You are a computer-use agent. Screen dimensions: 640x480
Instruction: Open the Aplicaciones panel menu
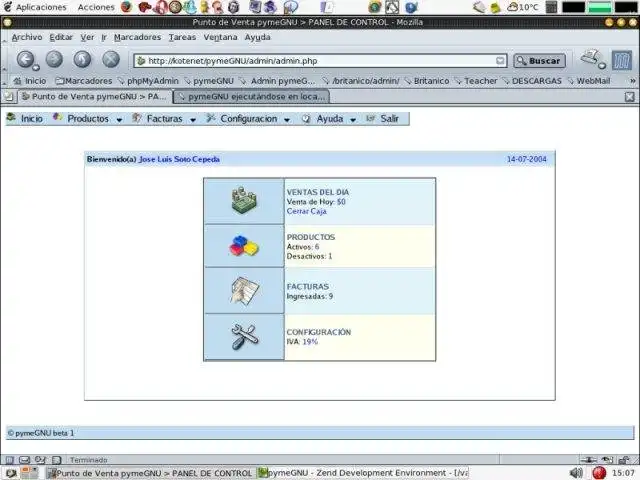click(x=35, y=7)
